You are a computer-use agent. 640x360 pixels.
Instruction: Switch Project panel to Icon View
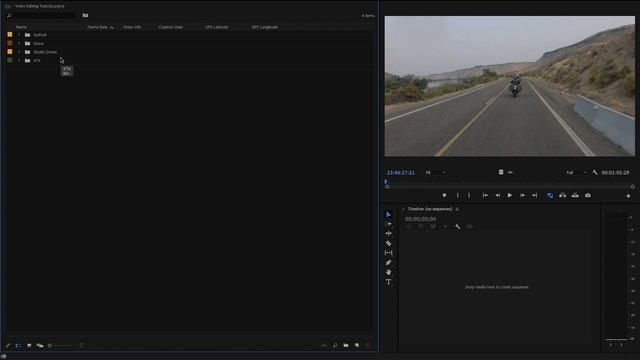[29, 345]
